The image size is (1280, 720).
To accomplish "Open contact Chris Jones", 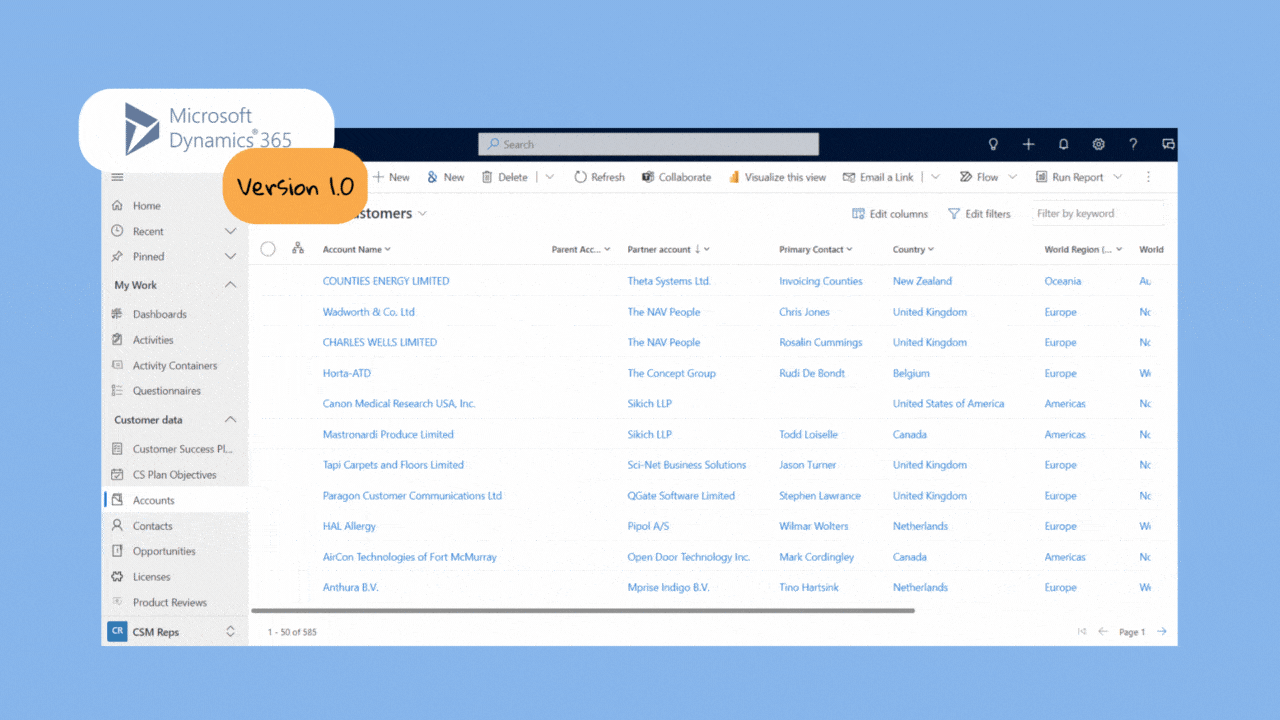I will [804, 312].
